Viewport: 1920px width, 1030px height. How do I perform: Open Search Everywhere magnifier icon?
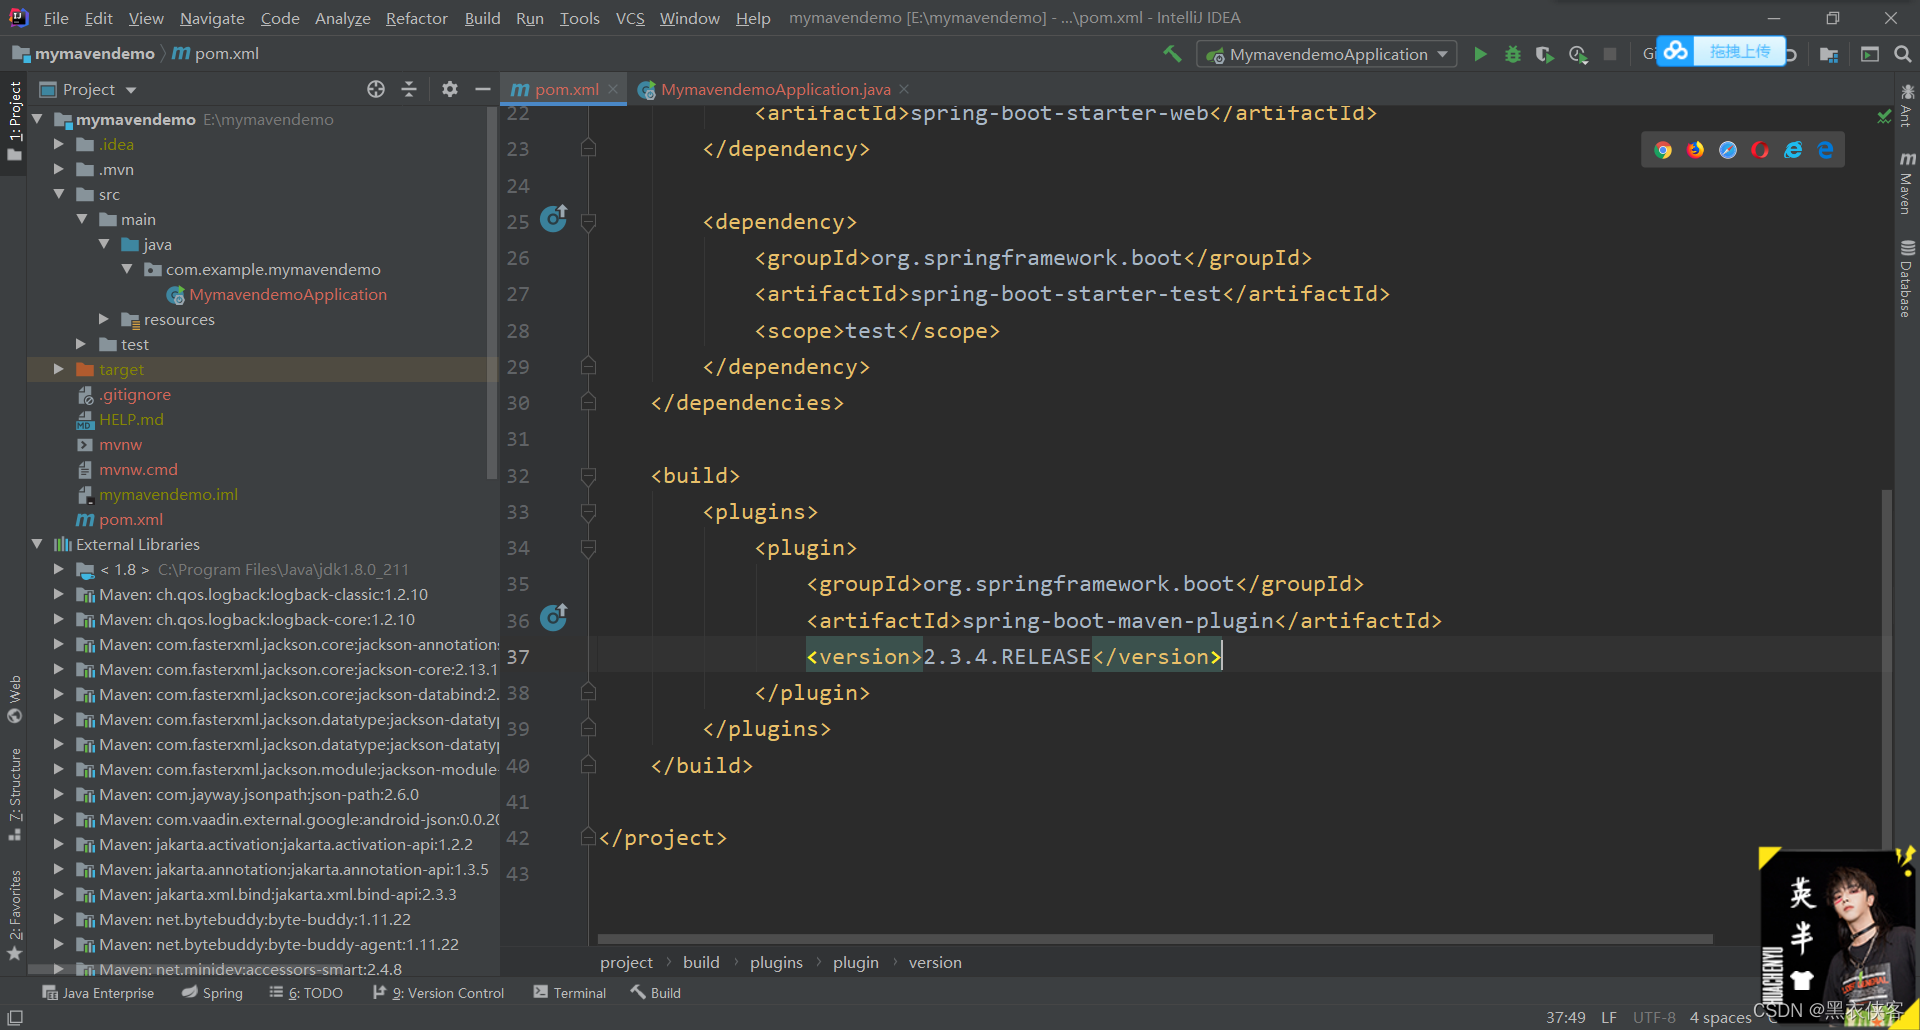(1903, 54)
